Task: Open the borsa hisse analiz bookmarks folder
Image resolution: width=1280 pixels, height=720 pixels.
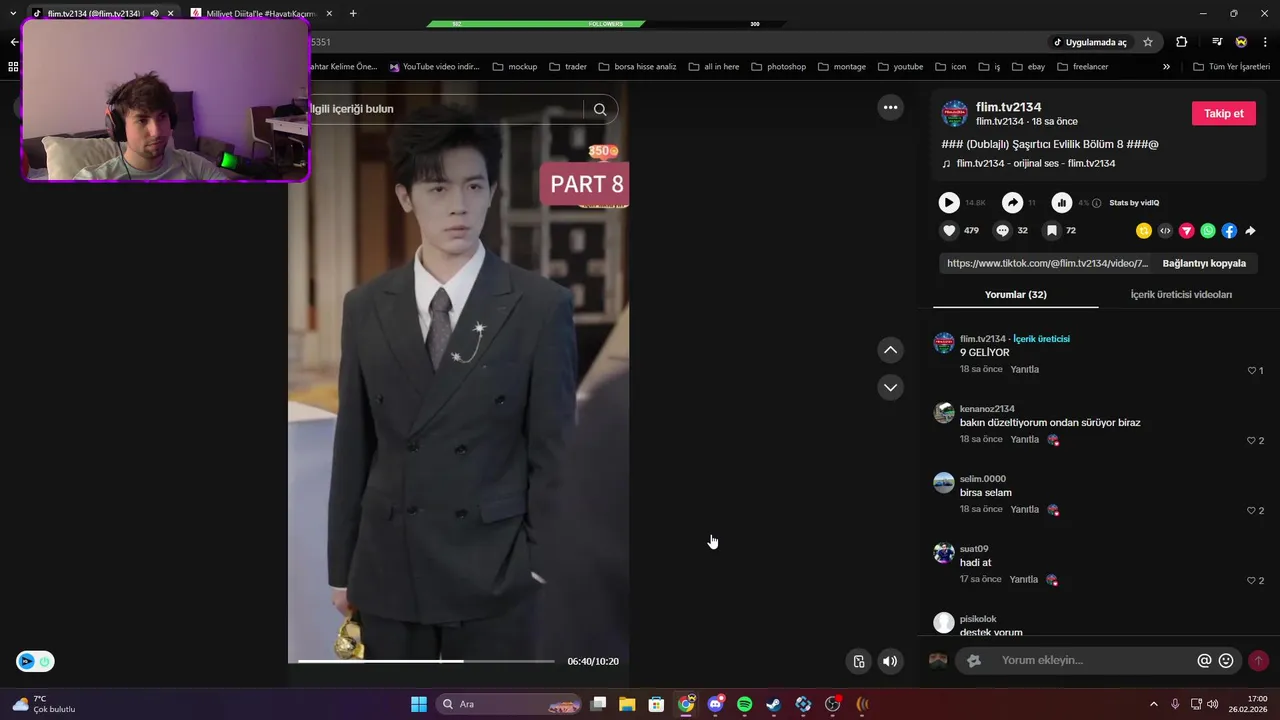Action: coord(638,67)
